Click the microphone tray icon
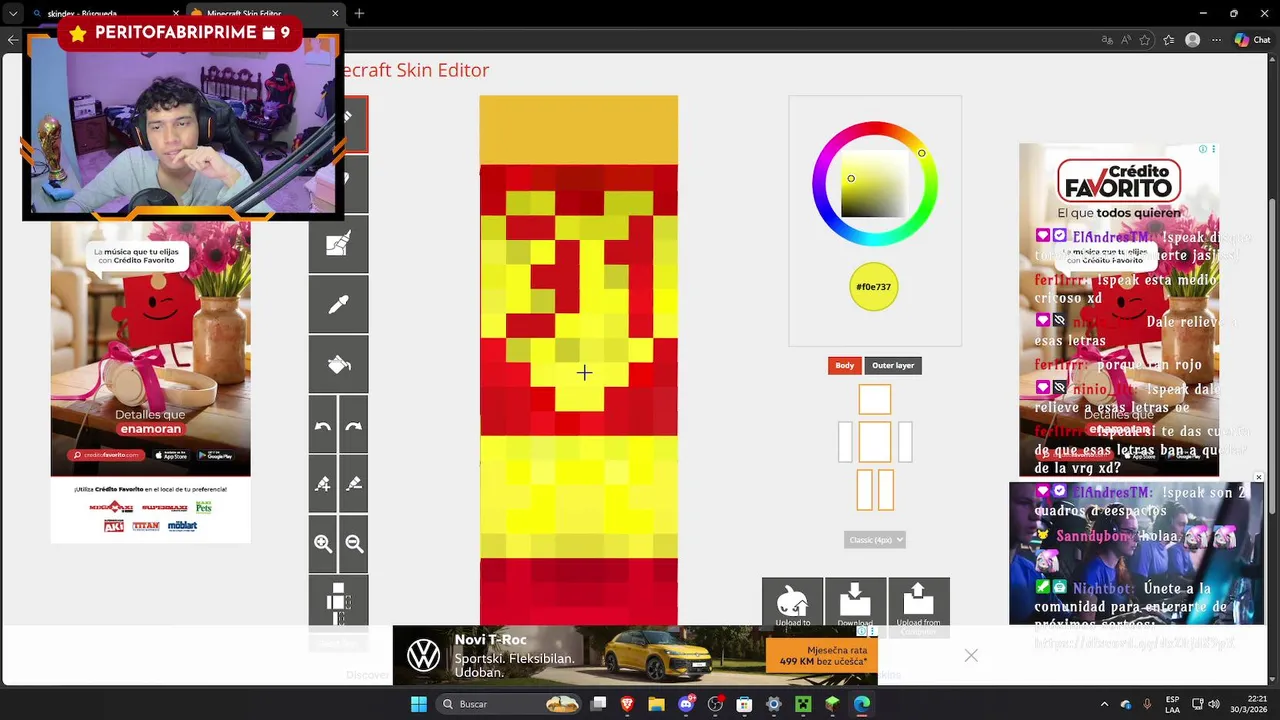The image size is (1280, 720). coord(1147,704)
